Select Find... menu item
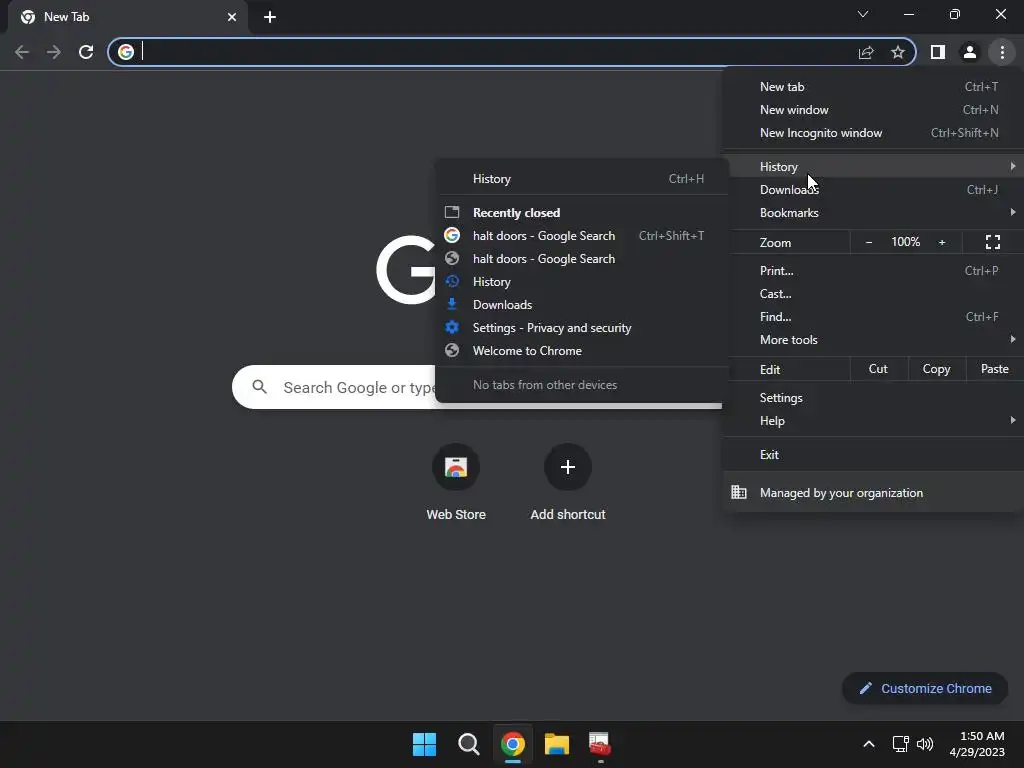1024x768 pixels. click(x=873, y=317)
